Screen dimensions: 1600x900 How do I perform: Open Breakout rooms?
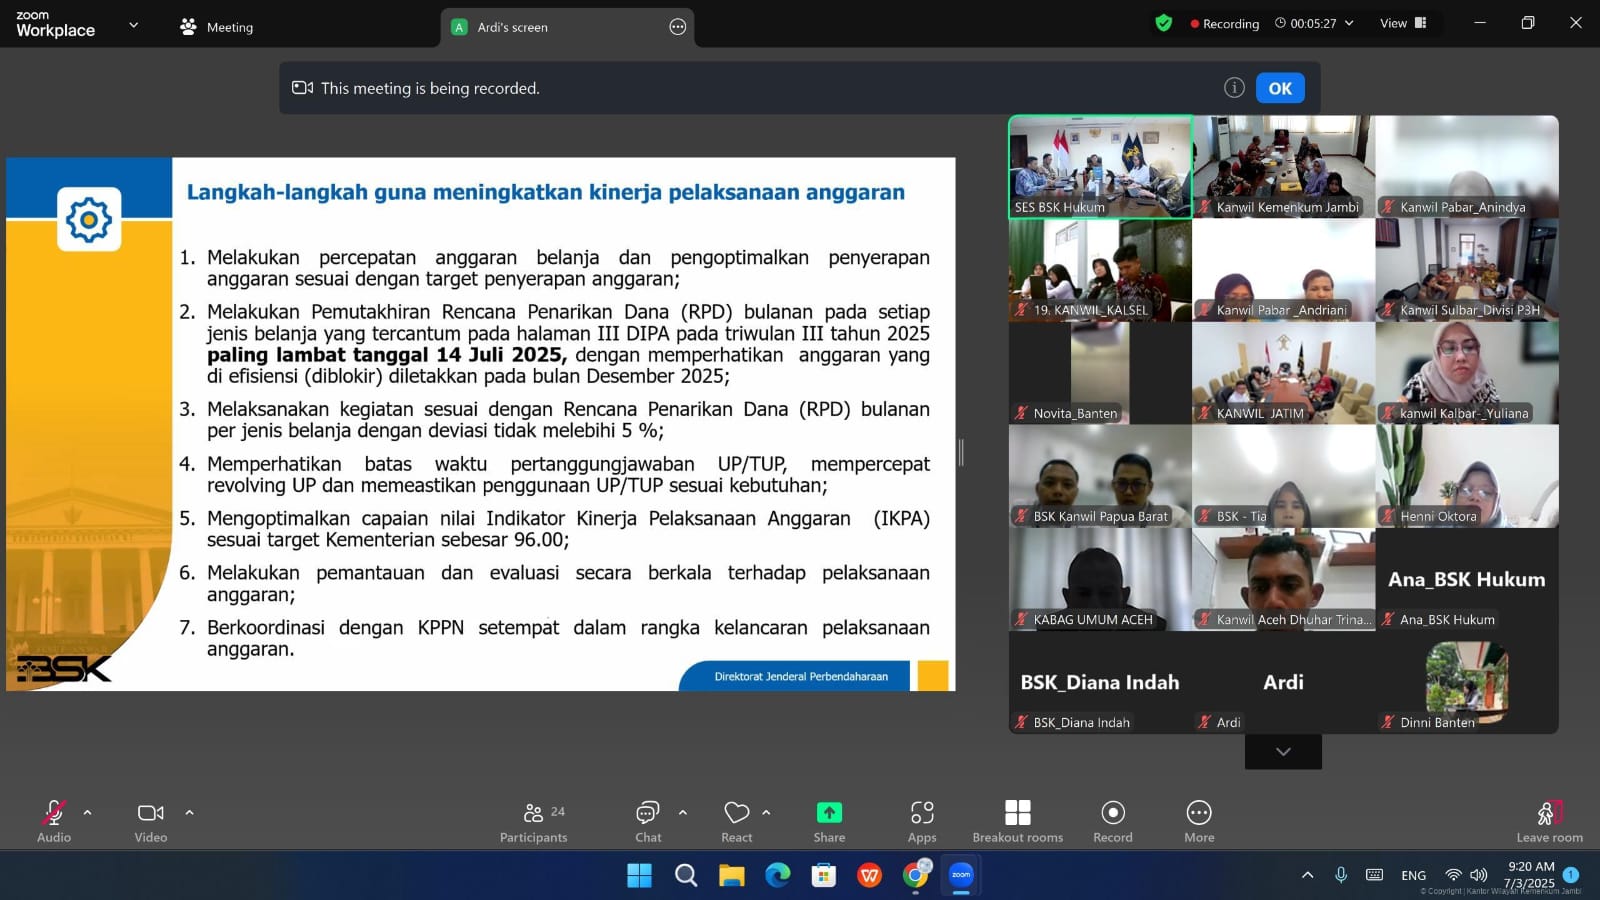click(x=1016, y=820)
